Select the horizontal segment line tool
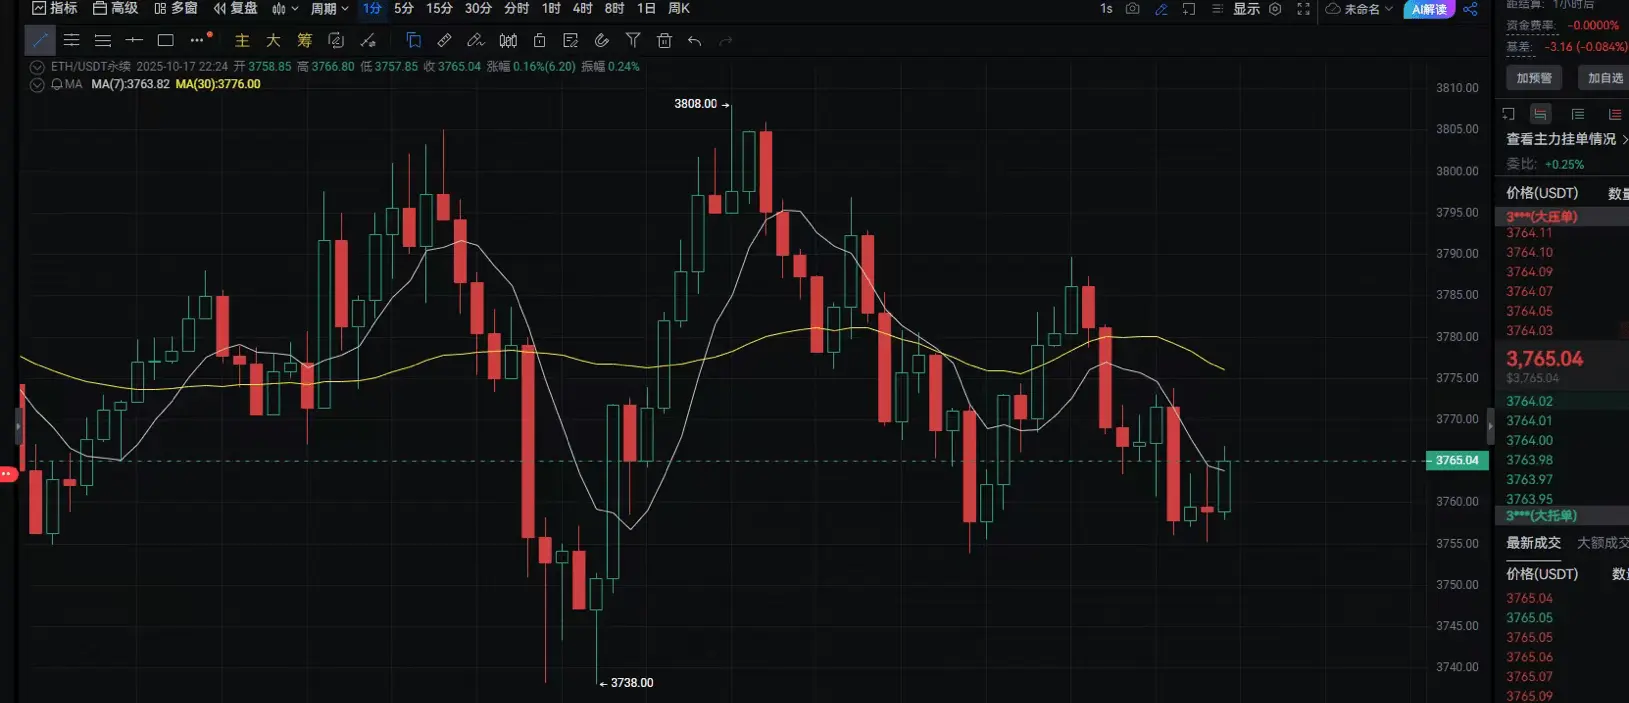1629x703 pixels. pyautogui.click(x=134, y=41)
